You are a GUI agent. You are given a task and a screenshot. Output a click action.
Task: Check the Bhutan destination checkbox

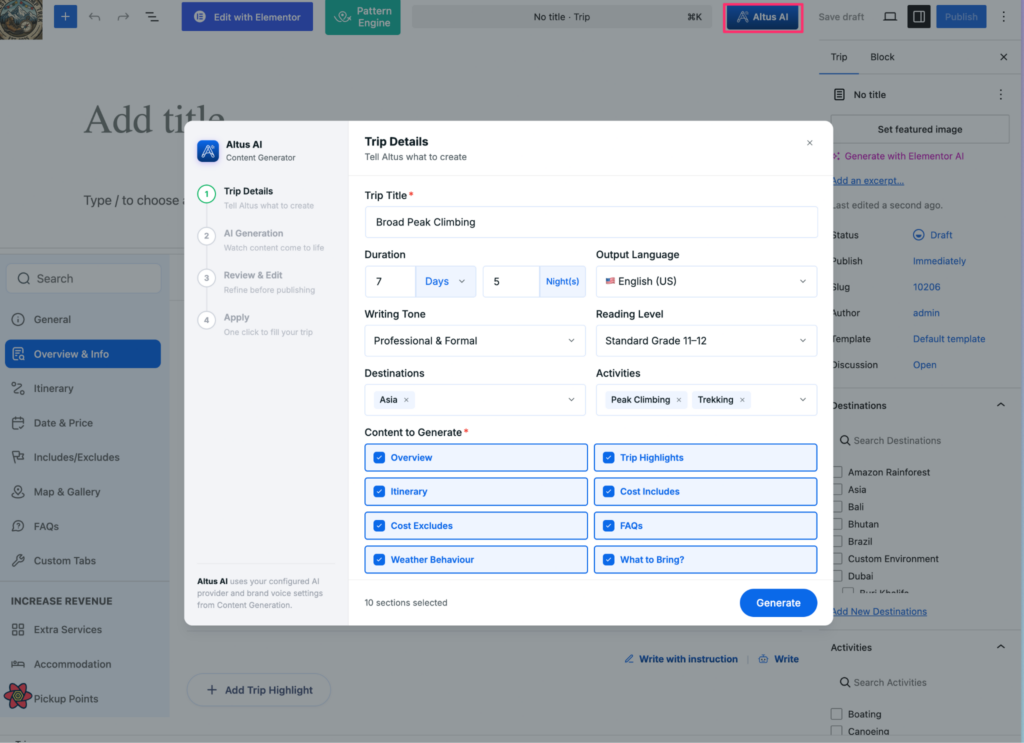(x=837, y=524)
